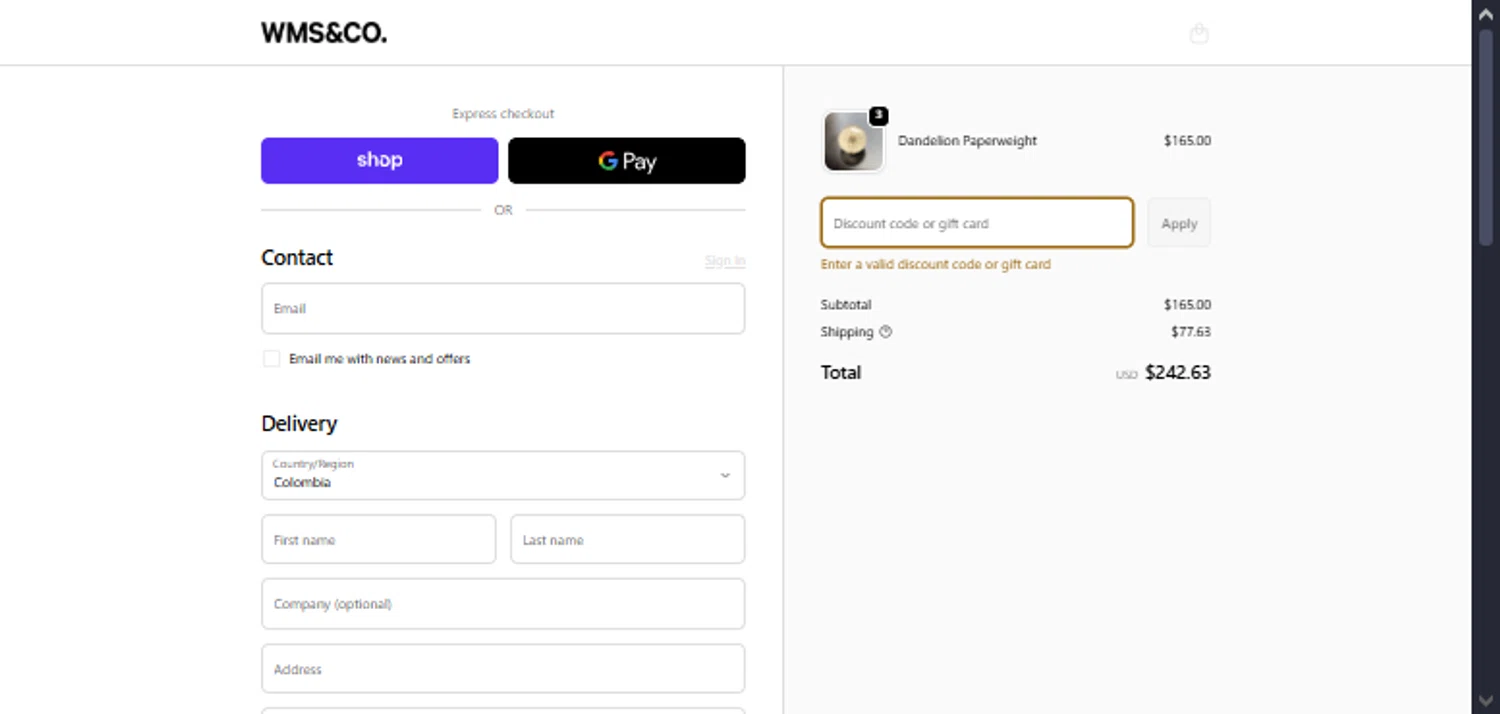The height and width of the screenshot is (714, 1500).
Task: Focus the Email input field
Action: (x=503, y=308)
